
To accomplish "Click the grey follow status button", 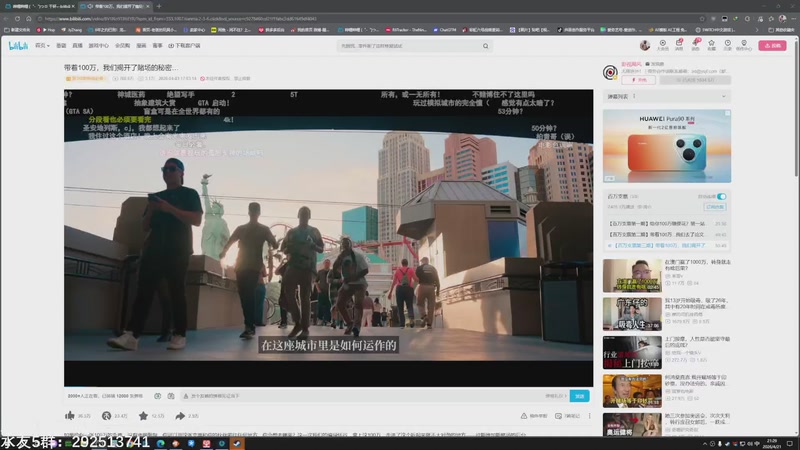I will pyautogui.click(x=695, y=80).
